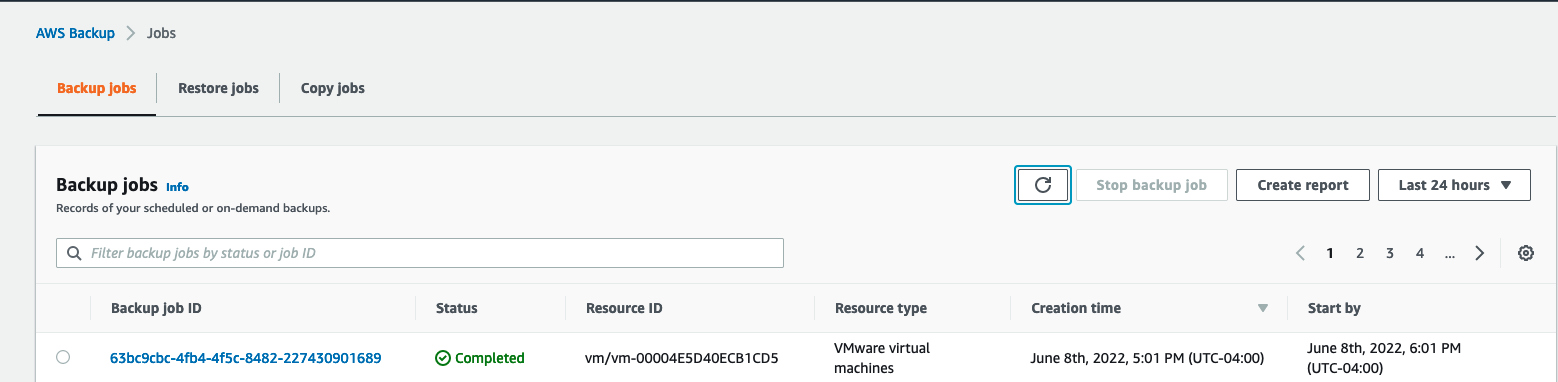
Task: Focus the filter backup jobs field
Action: [420, 253]
